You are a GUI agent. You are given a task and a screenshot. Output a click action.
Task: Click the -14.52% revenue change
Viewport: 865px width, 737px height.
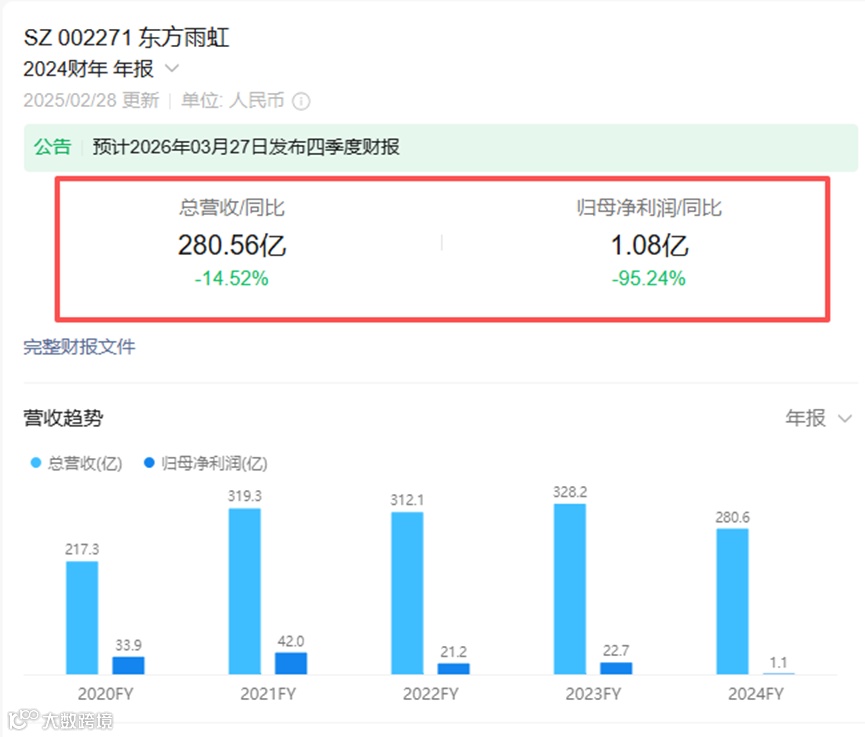231,278
